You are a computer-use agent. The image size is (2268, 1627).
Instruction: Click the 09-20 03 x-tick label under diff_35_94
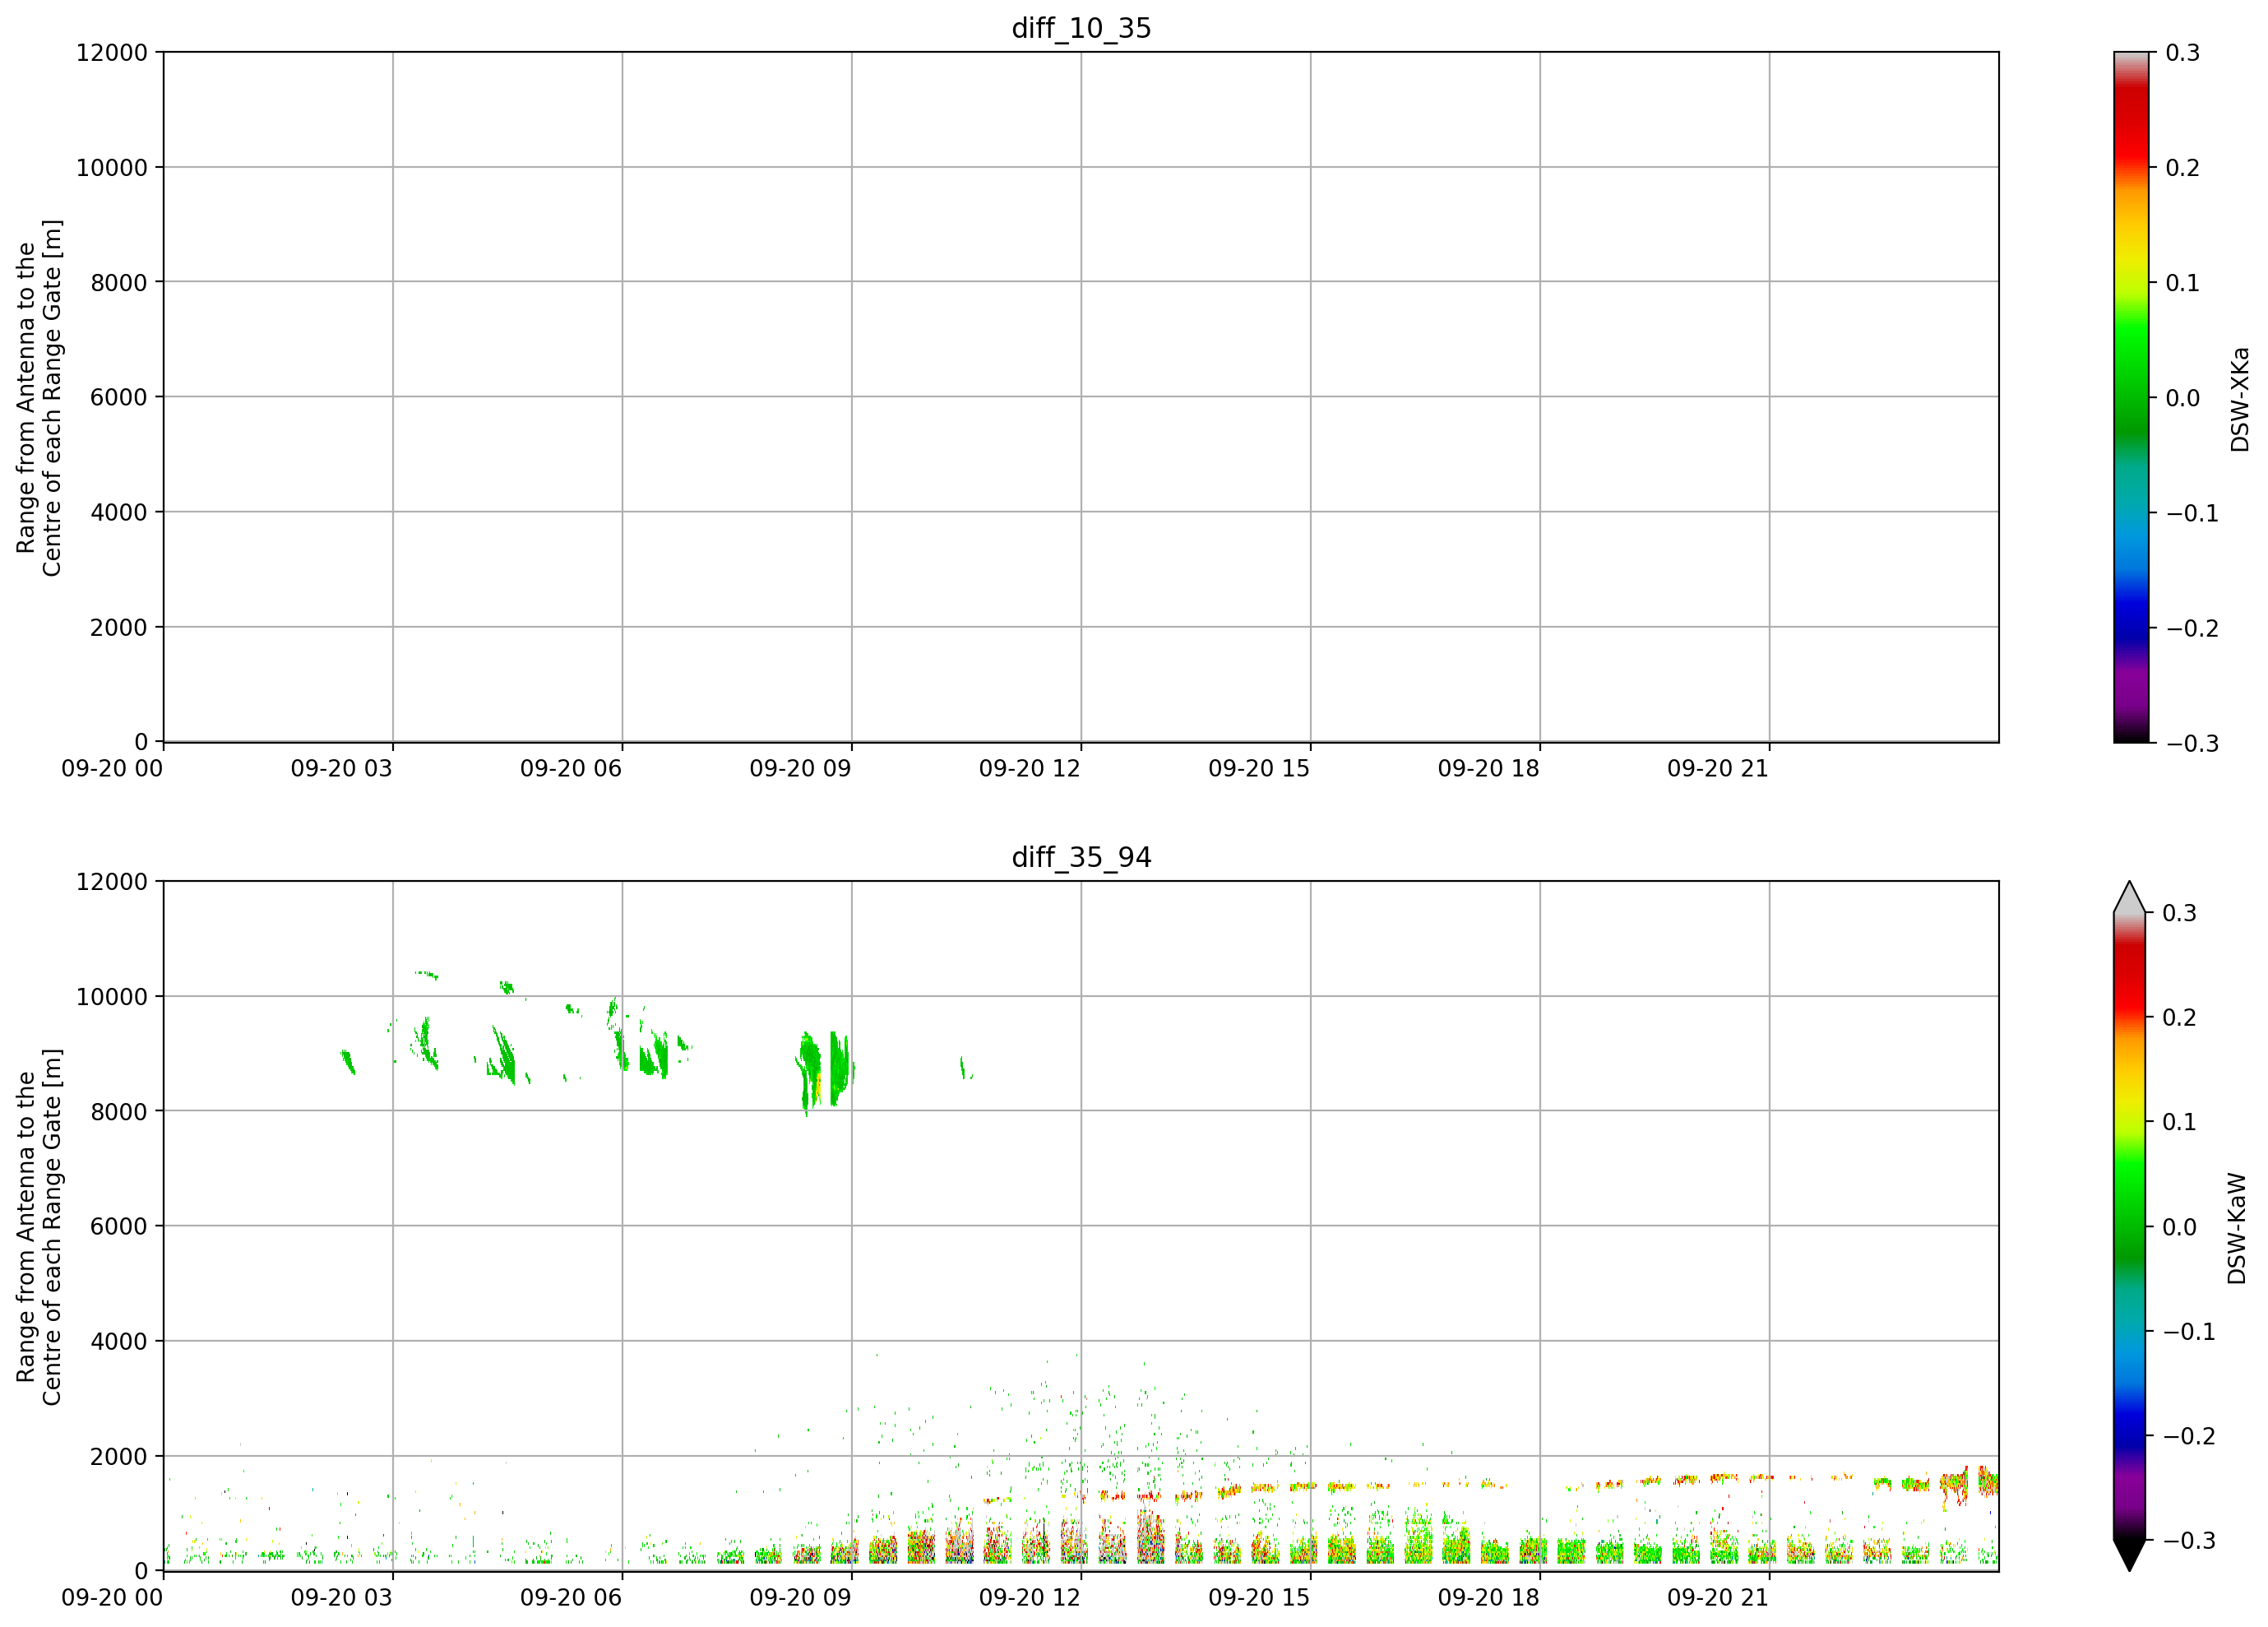(341, 1597)
